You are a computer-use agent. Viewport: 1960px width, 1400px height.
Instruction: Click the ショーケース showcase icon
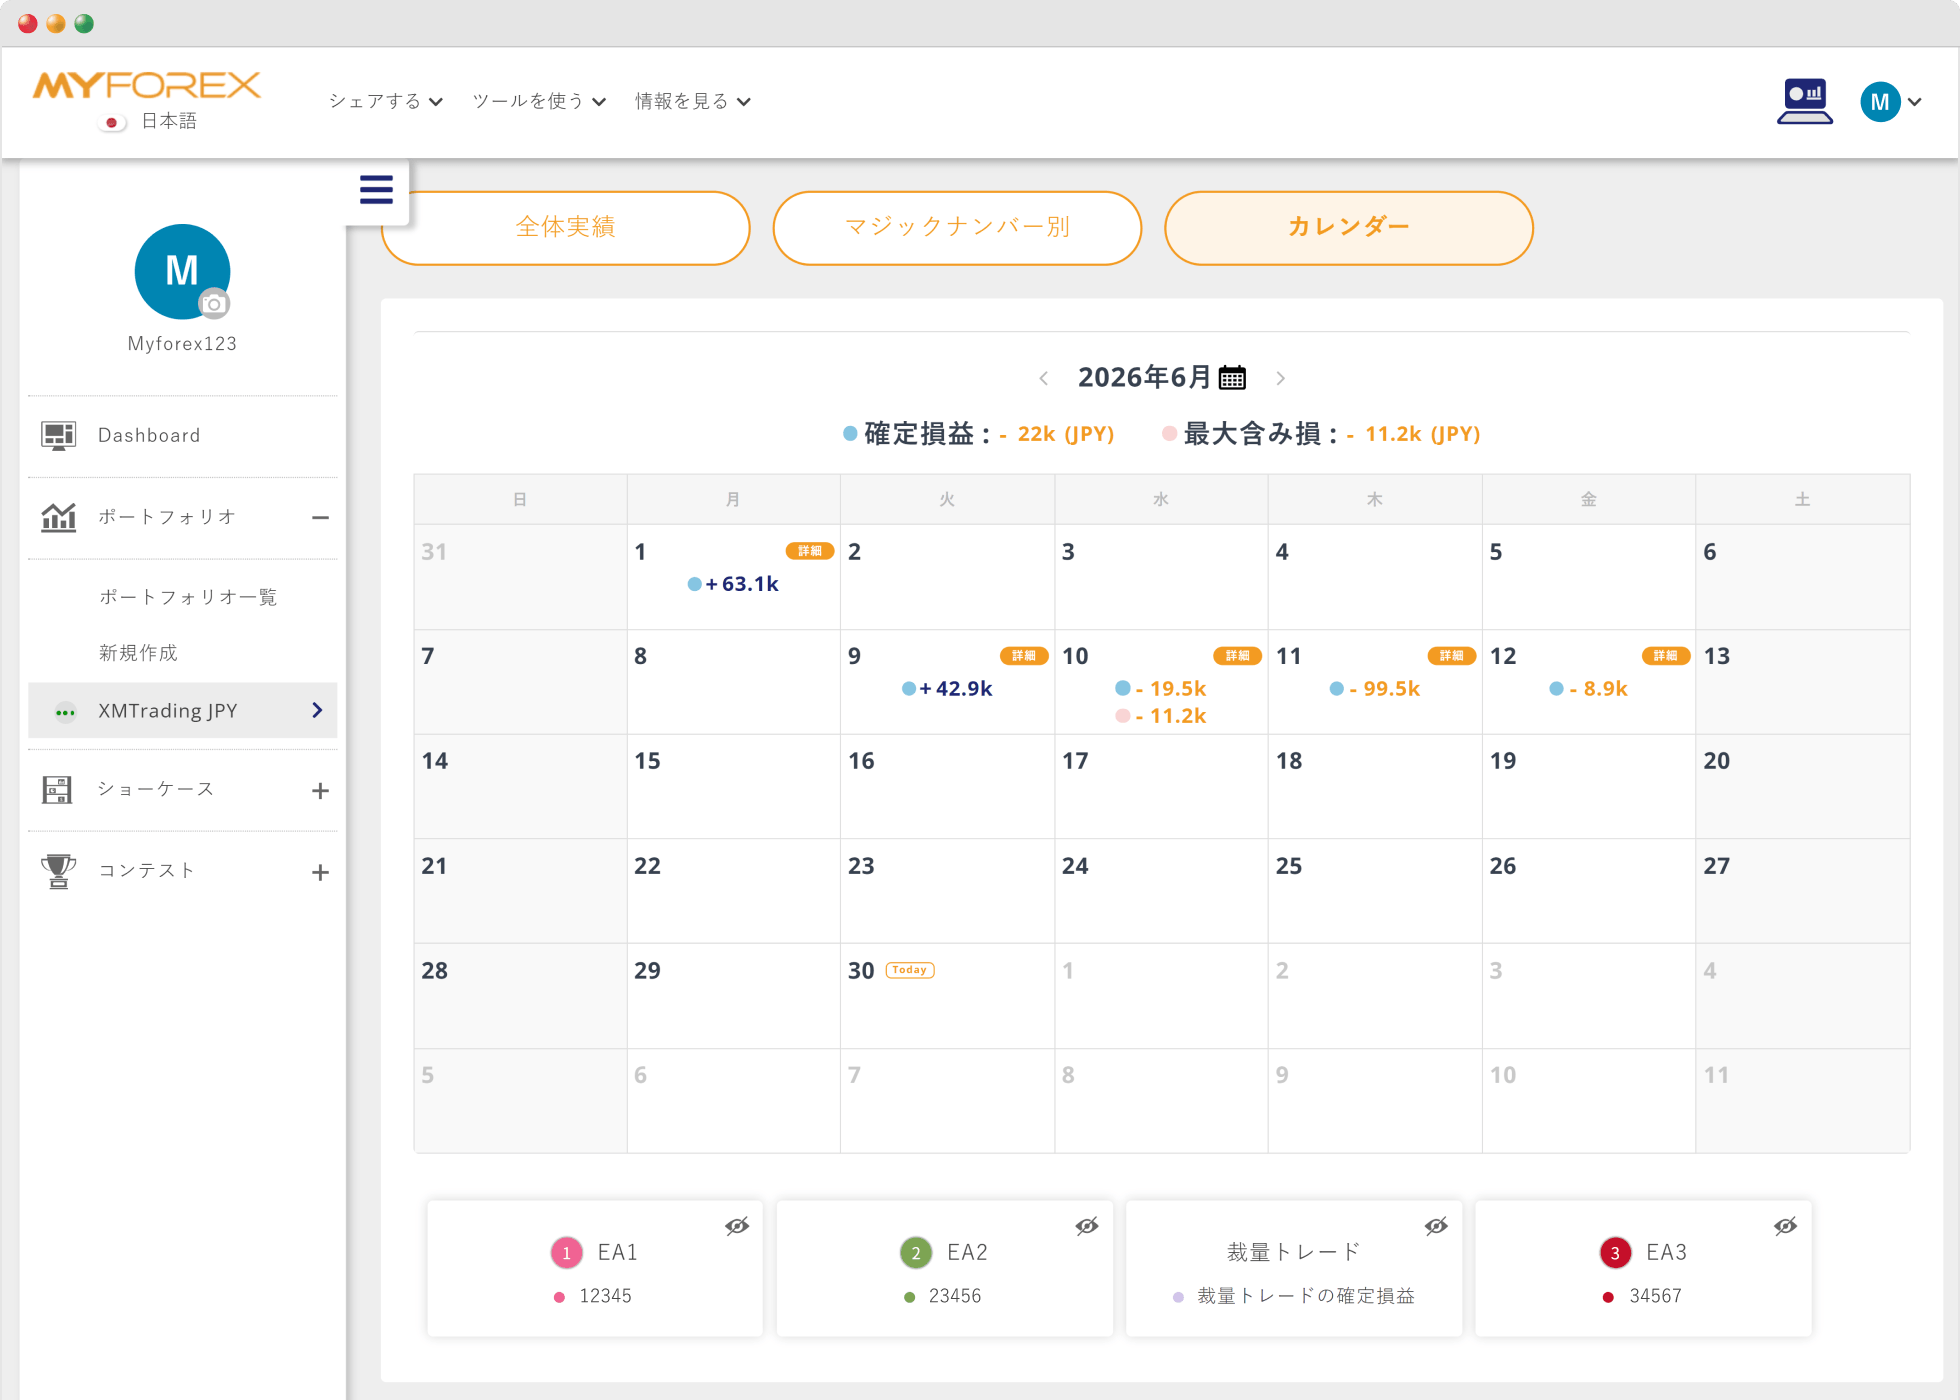click(57, 789)
